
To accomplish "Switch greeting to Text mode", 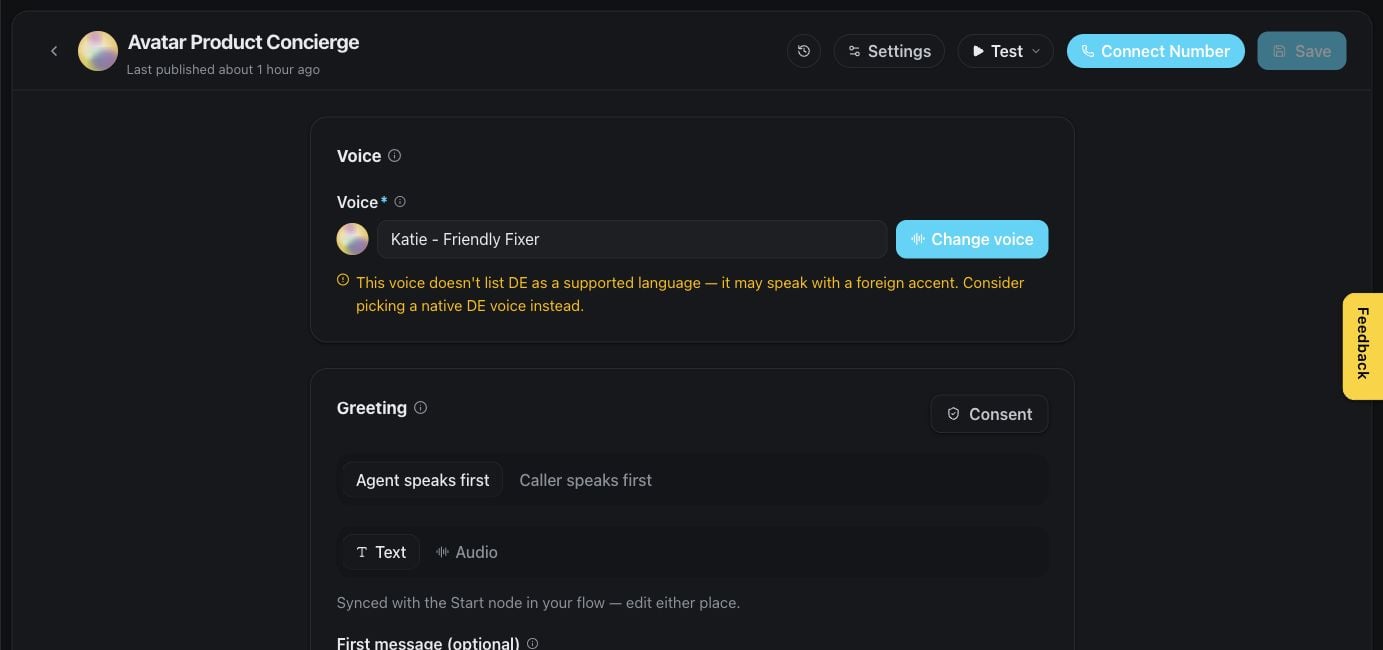I will [381, 552].
